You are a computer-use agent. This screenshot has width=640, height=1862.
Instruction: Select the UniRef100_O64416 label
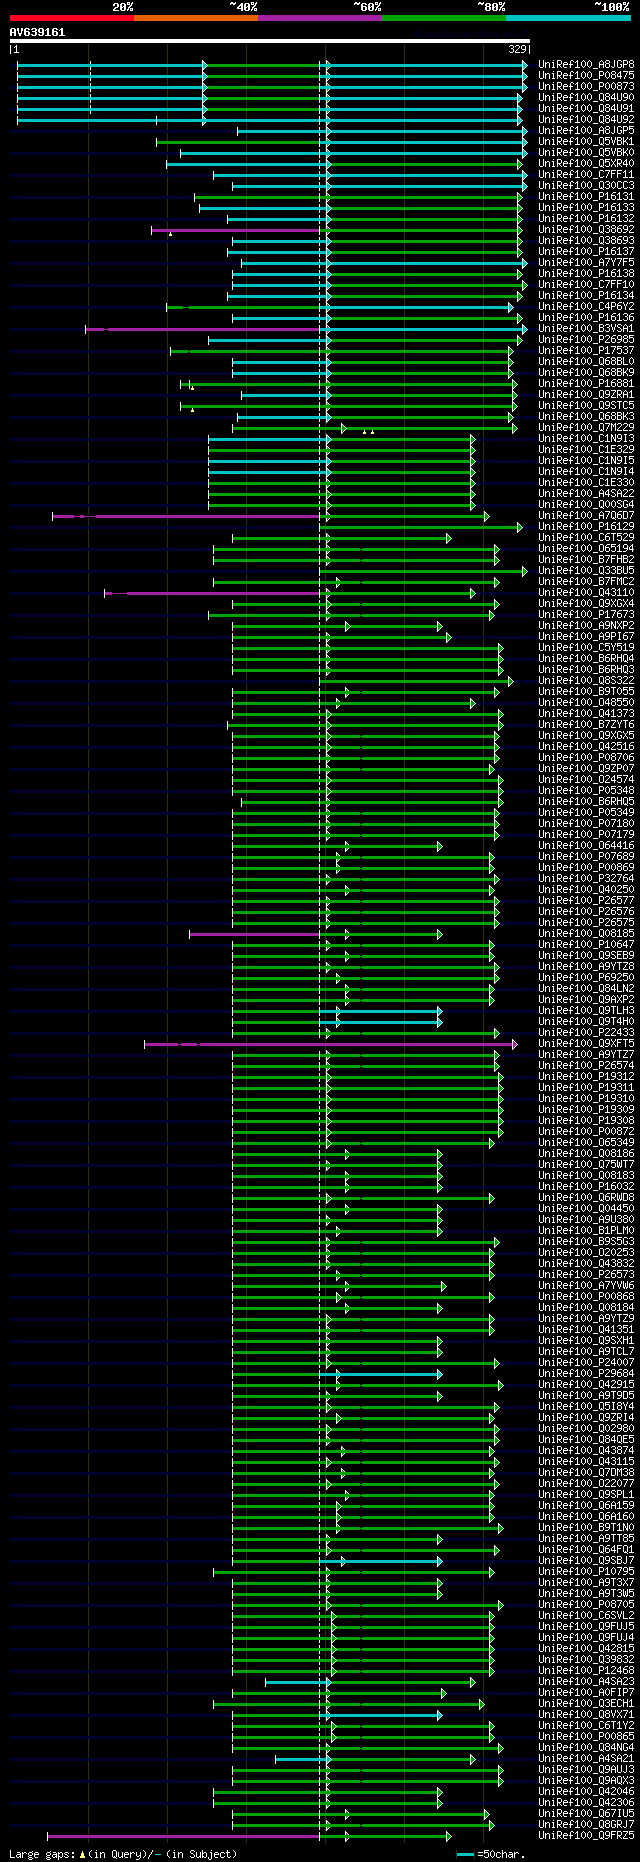586,845
